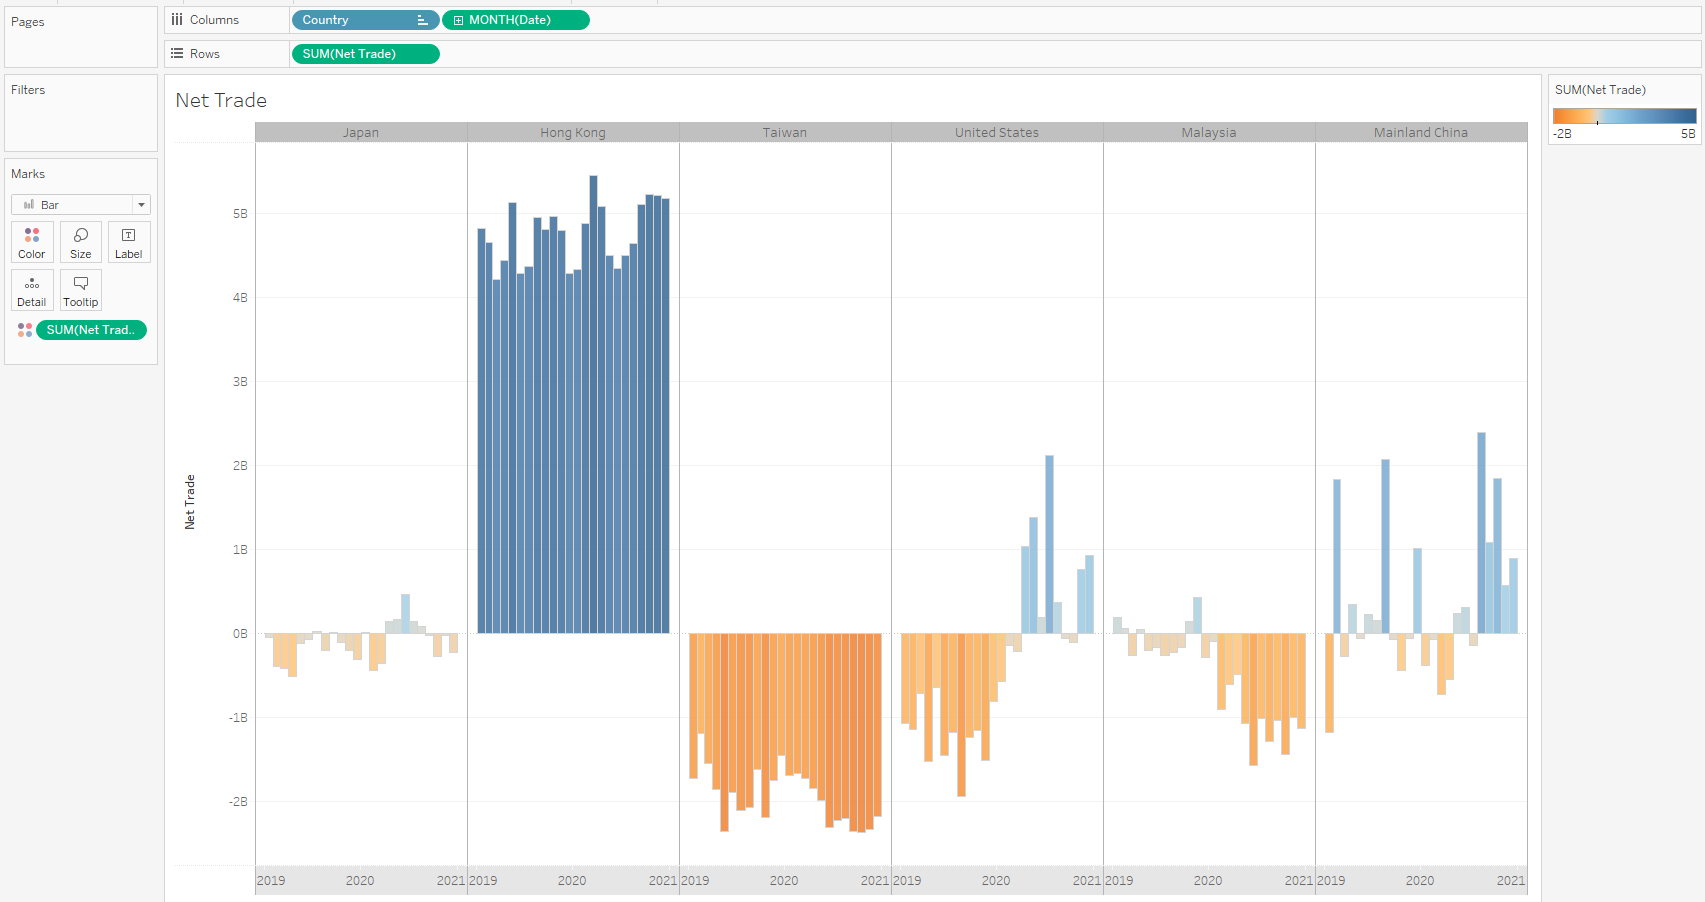Click the Rows shelf icon
The image size is (1705, 902).
177,54
